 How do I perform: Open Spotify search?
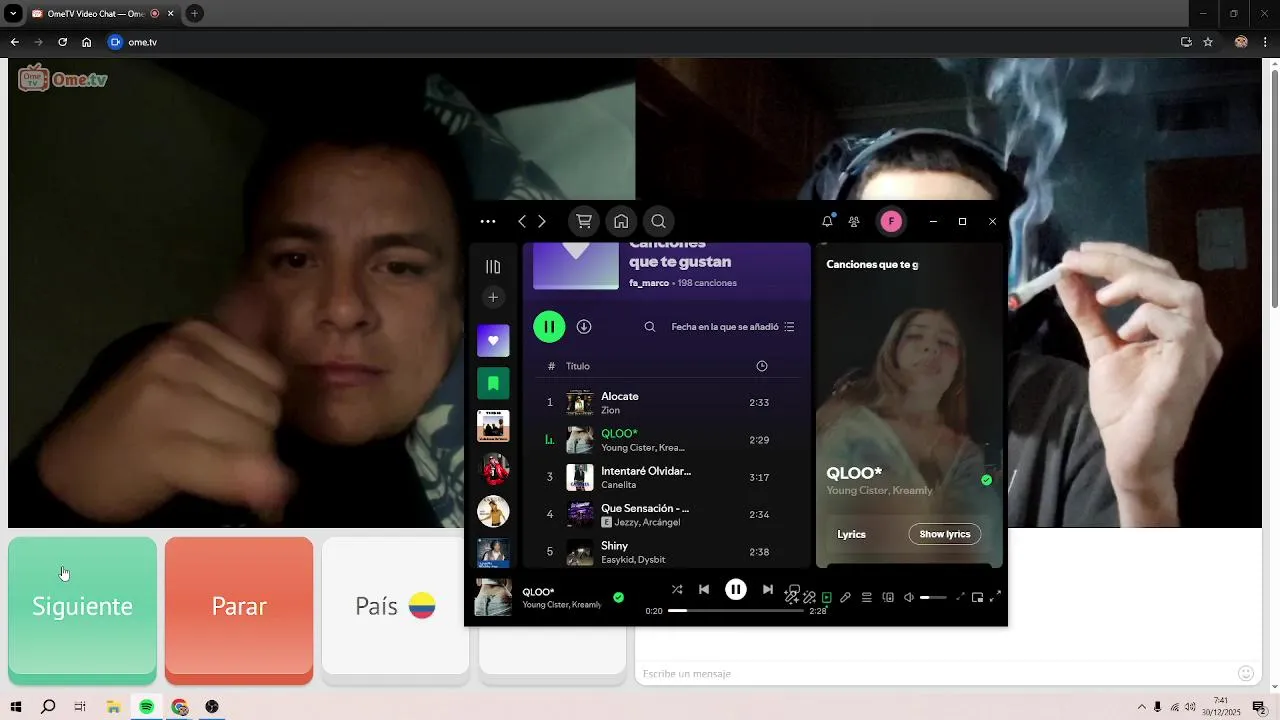658,222
